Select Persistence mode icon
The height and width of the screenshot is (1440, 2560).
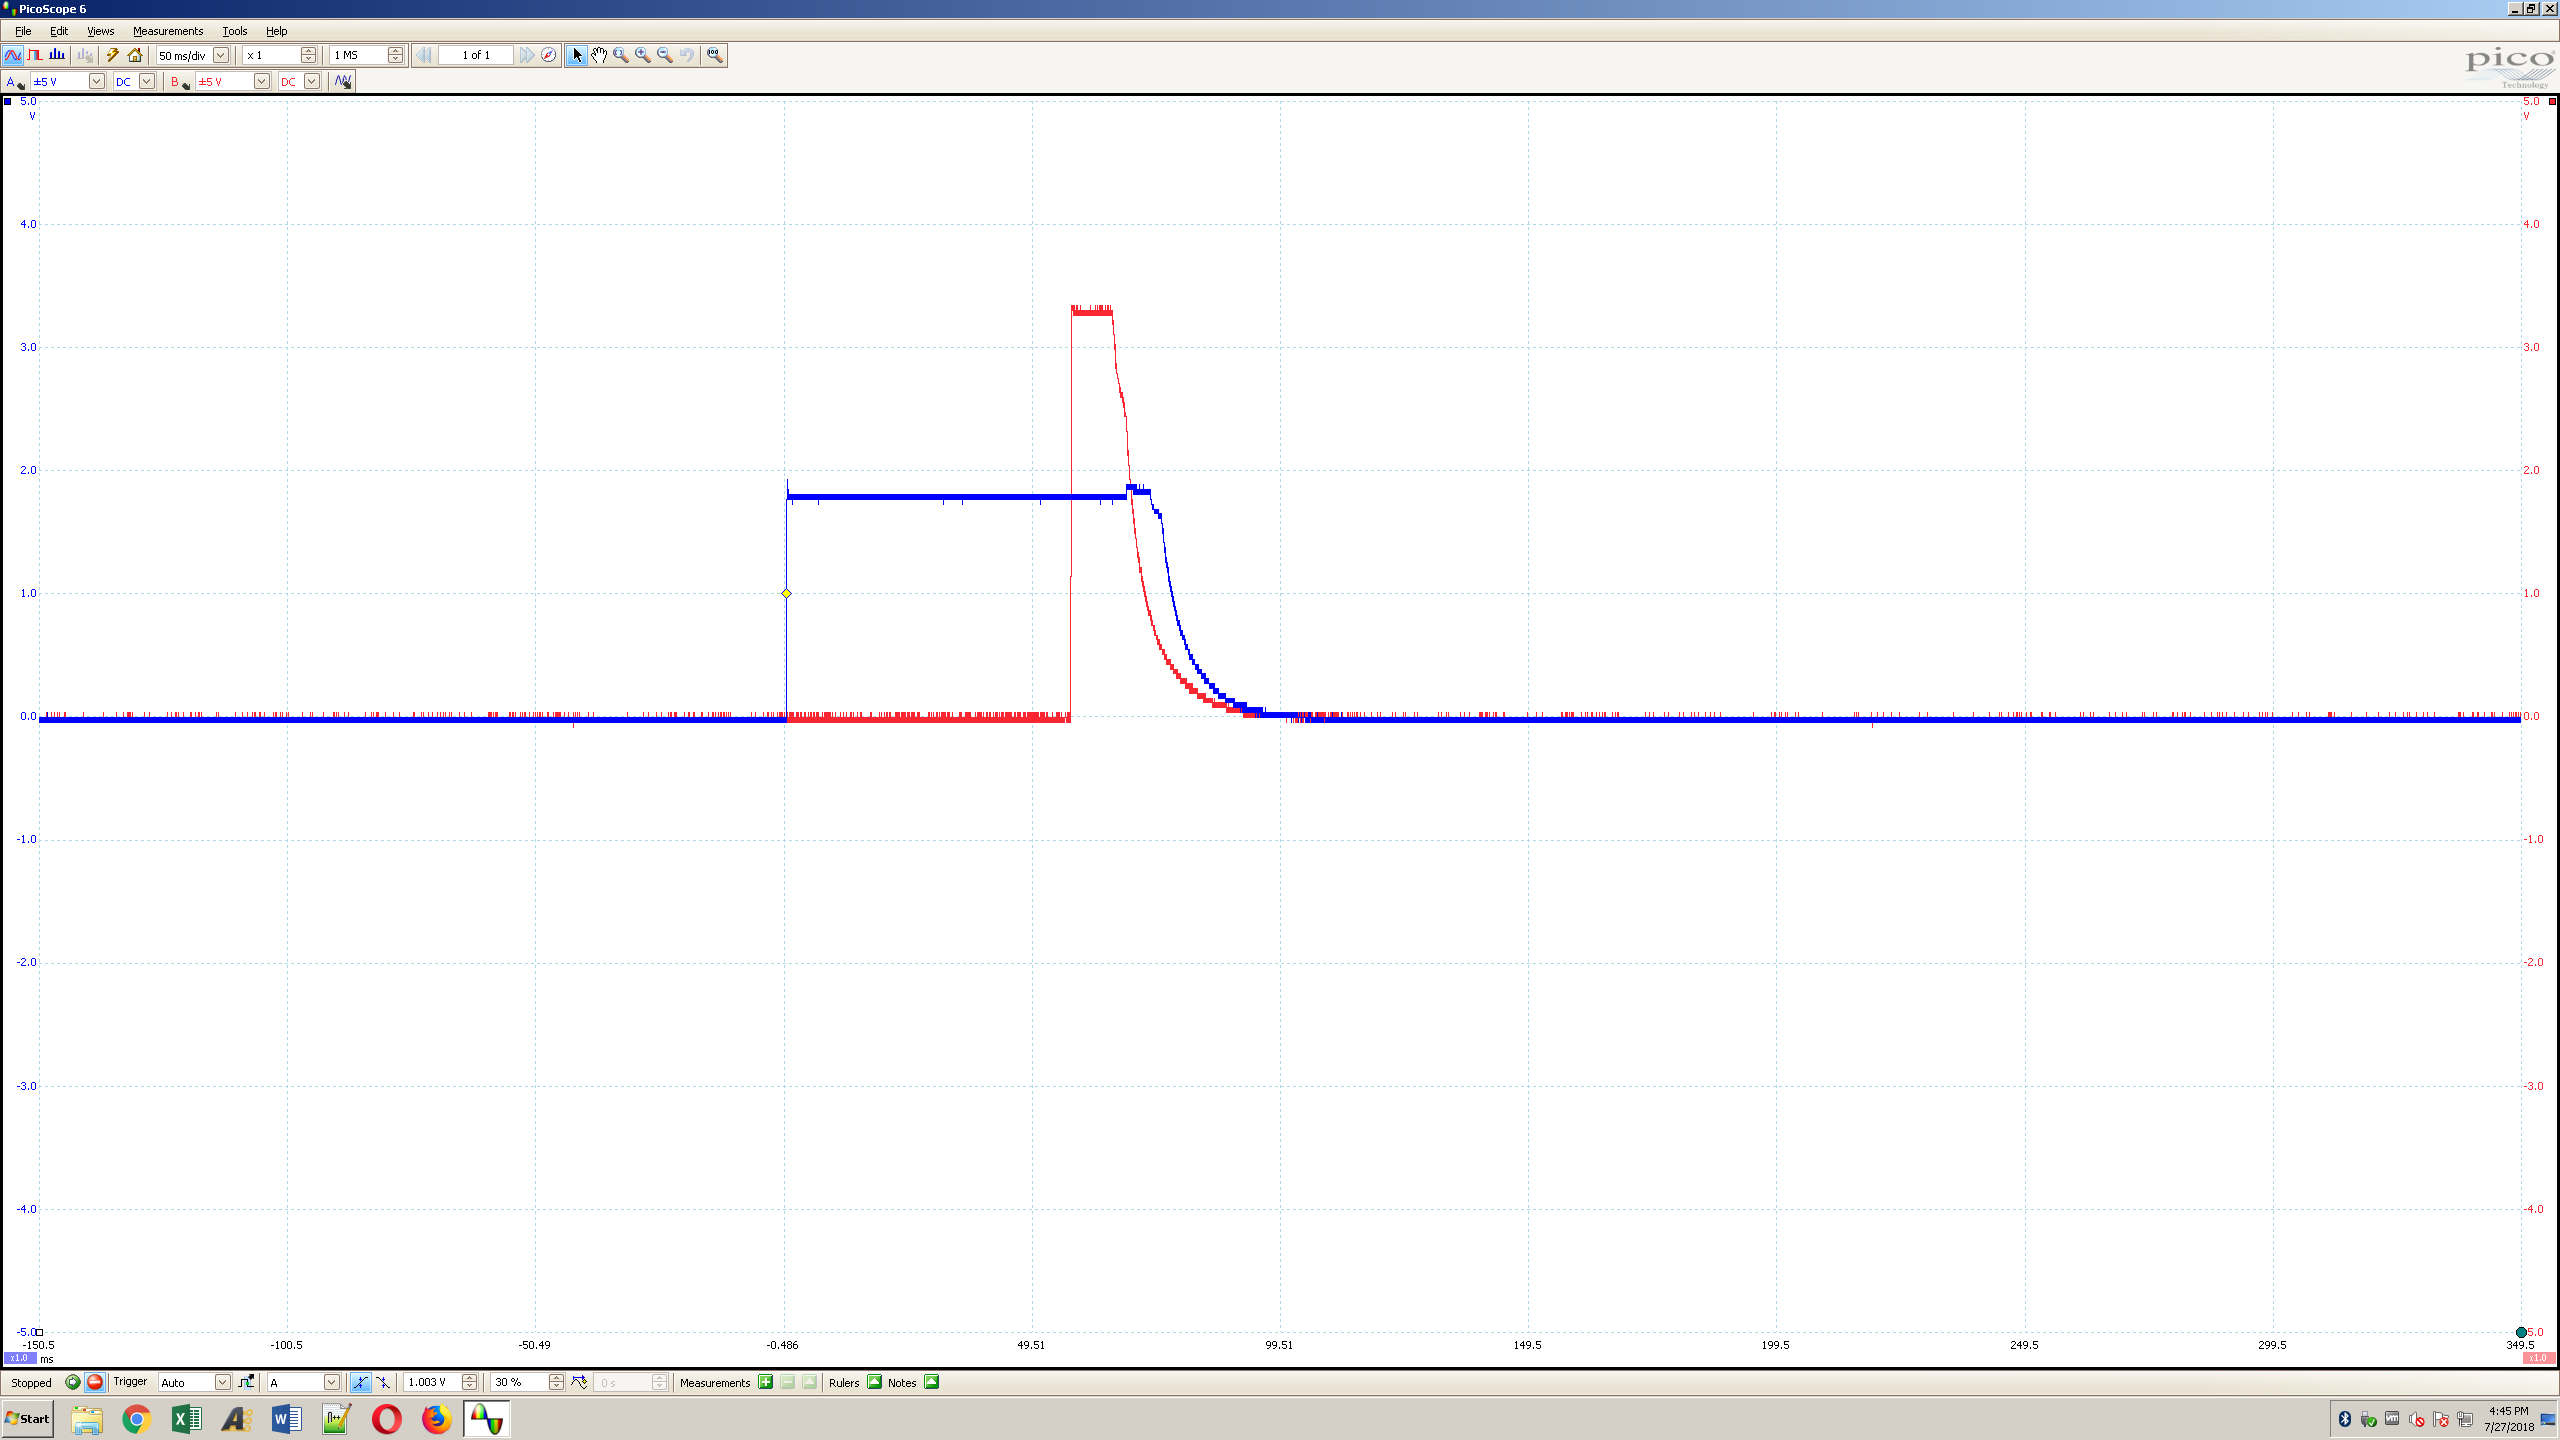35,55
